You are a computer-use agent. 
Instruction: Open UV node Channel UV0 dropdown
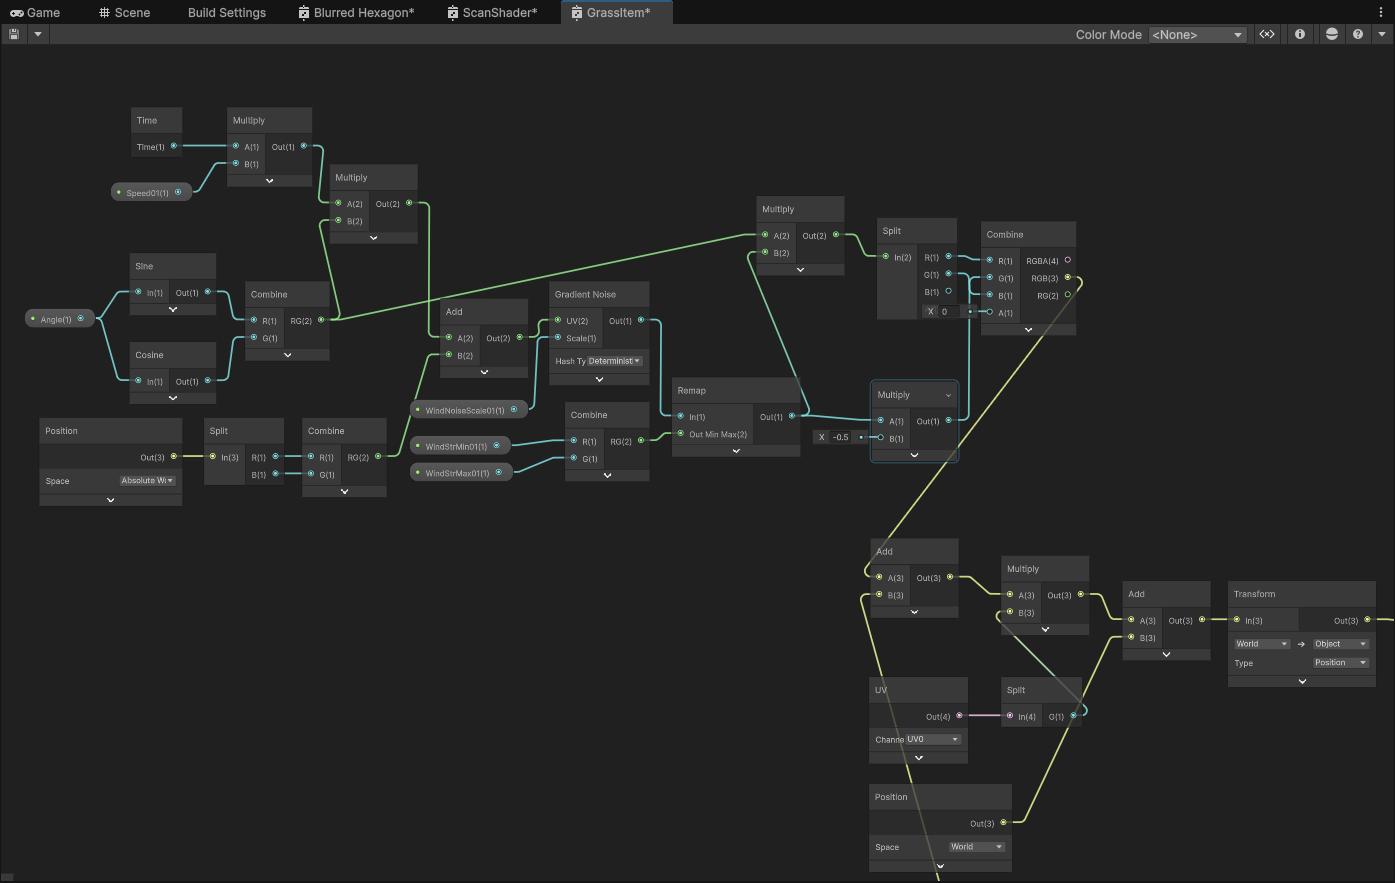click(x=933, y=740)
